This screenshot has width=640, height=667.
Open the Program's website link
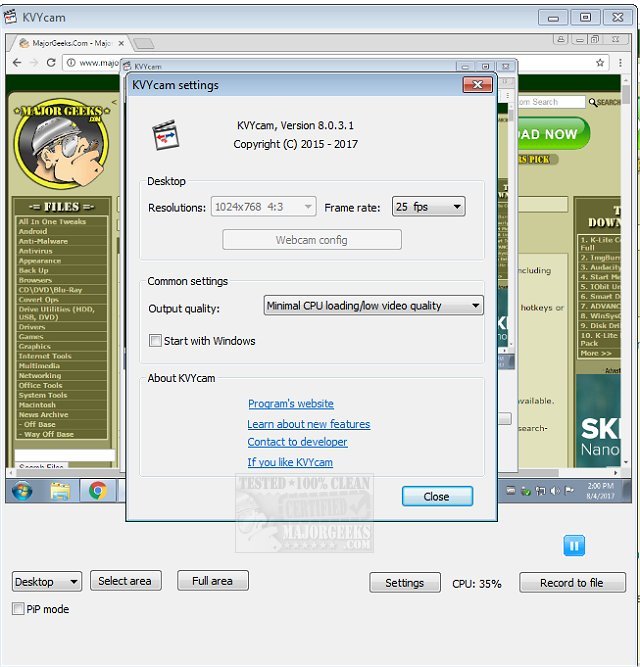tap(291, 404)
